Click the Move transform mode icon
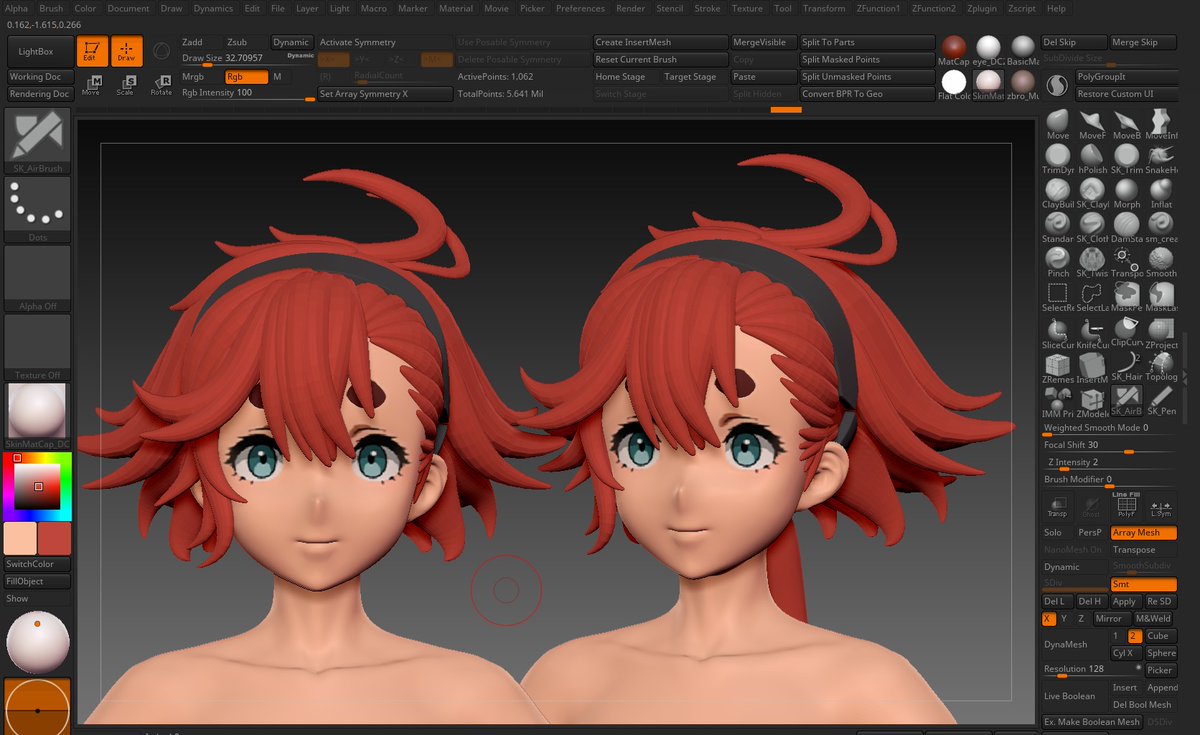1200x735 pixels. 91,85
